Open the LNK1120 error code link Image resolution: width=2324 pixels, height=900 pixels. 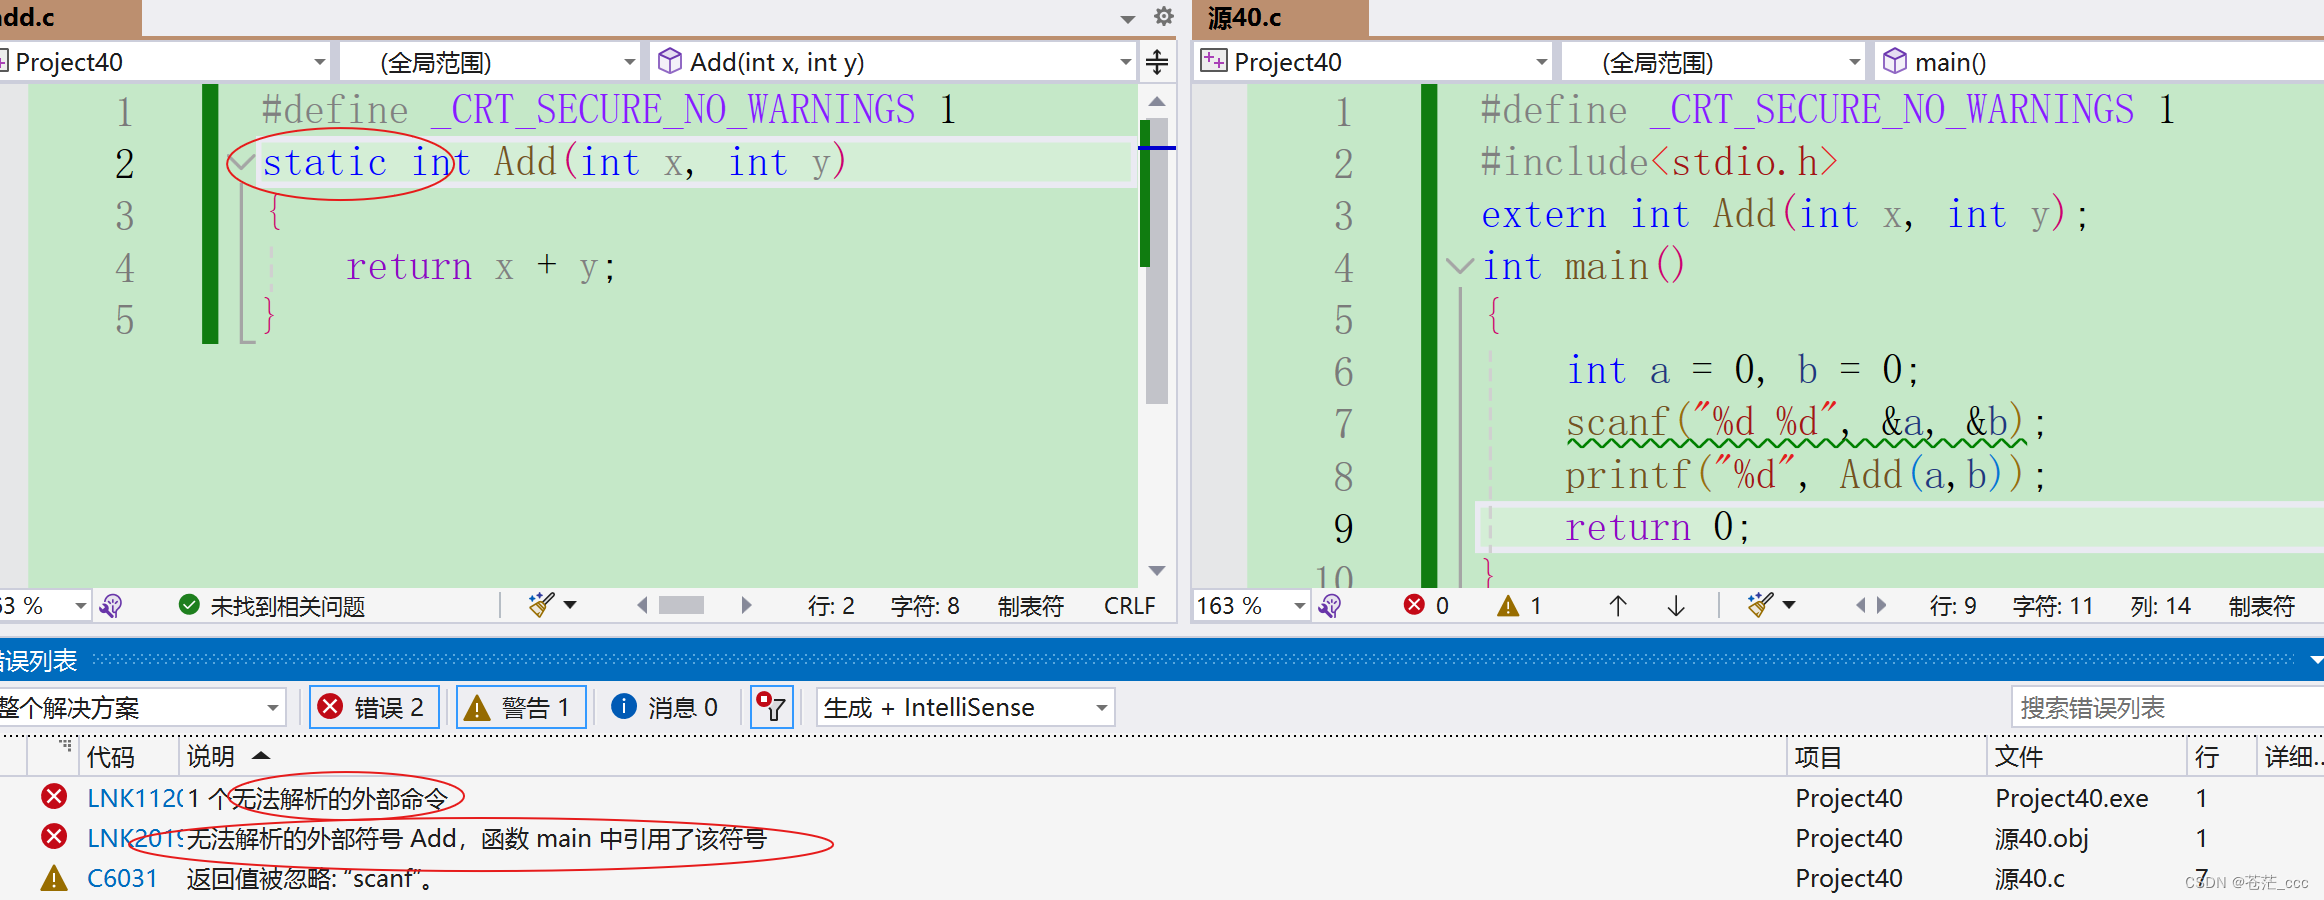135,798
